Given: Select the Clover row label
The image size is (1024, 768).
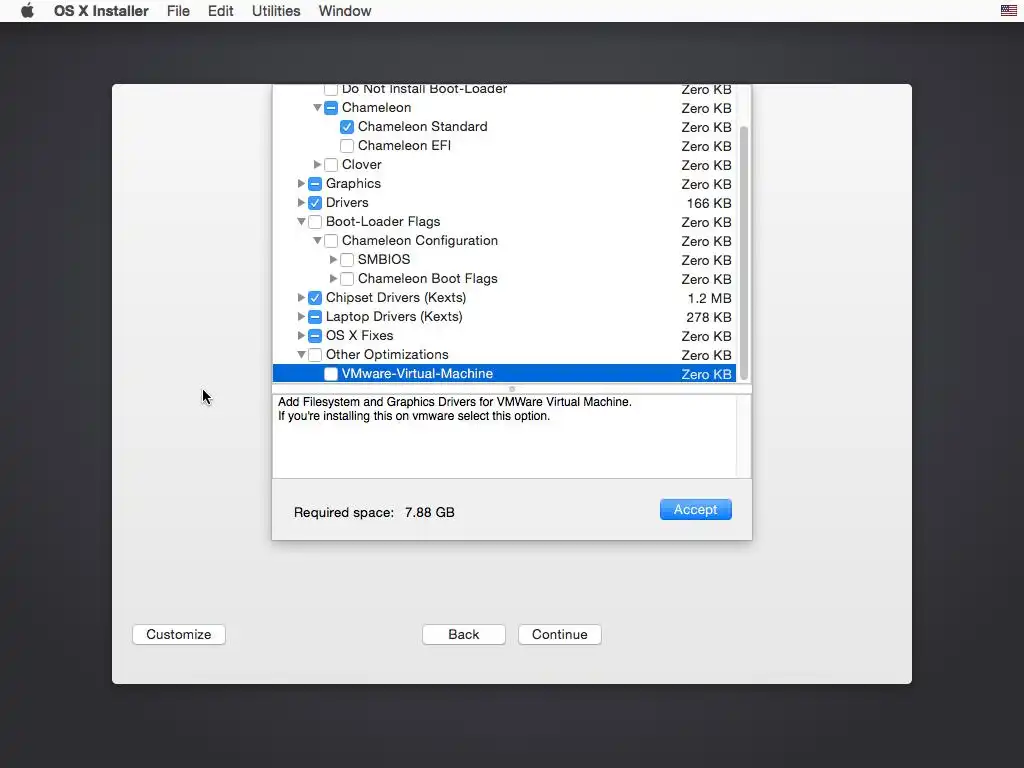Looking at the screenshot, I should point(362,165).
